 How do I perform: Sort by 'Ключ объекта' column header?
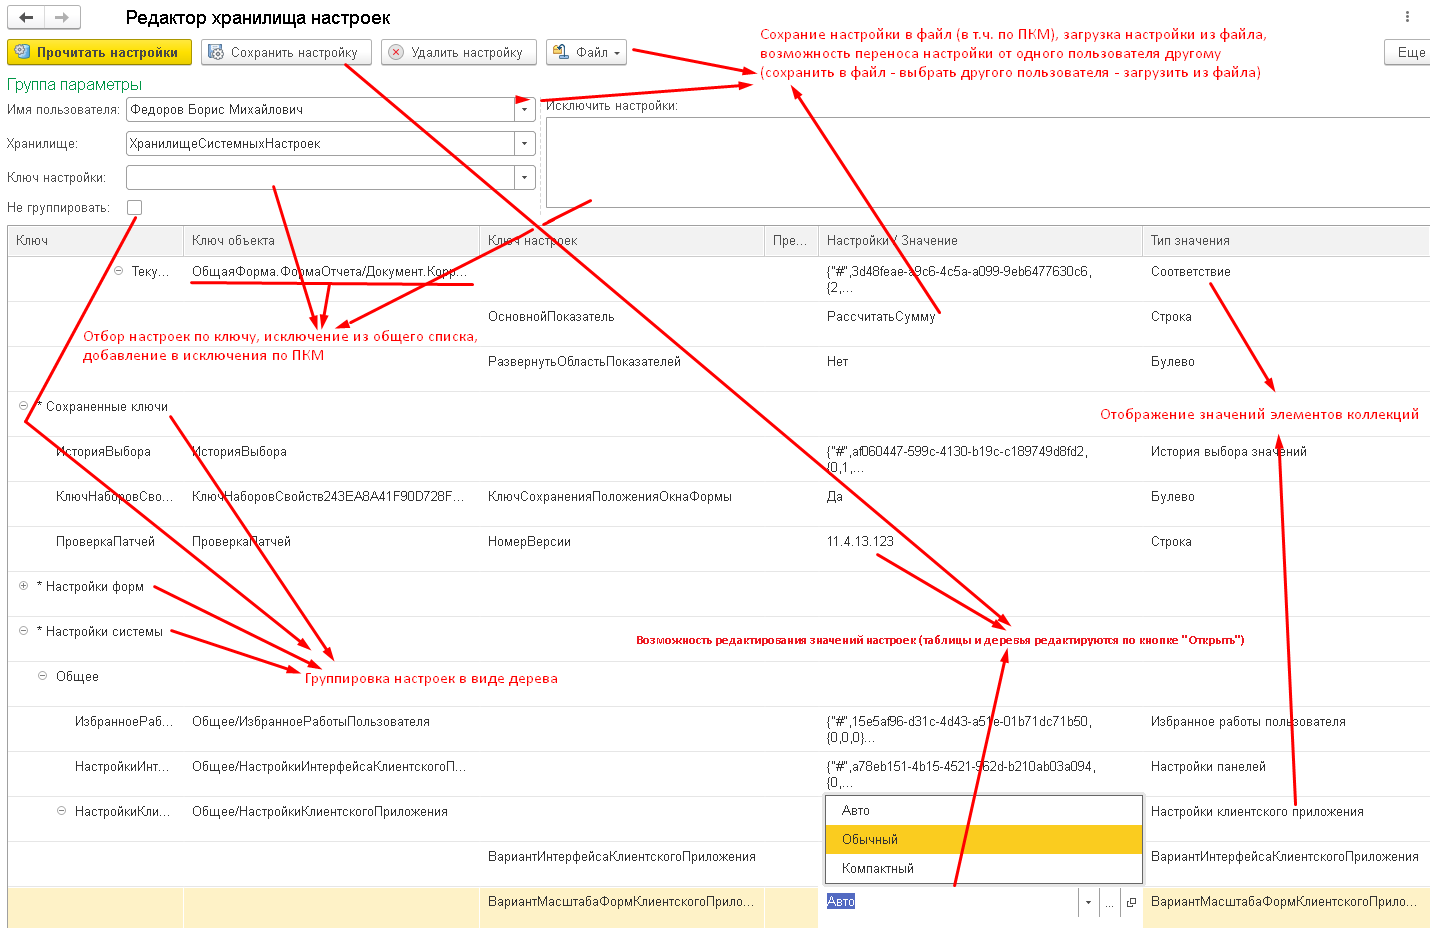[331, 240]
